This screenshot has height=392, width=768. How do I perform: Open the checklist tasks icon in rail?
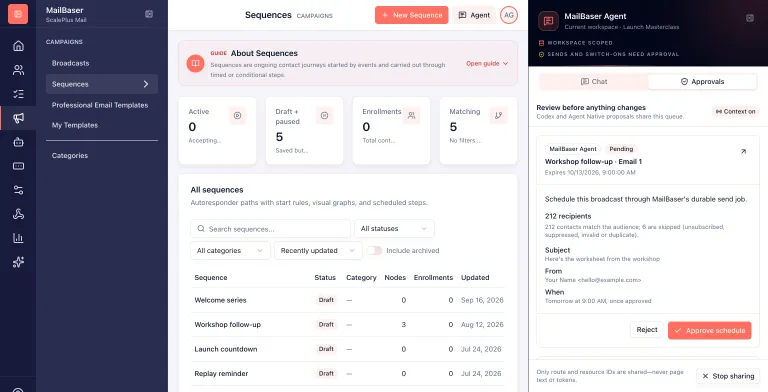click(18, 94)
